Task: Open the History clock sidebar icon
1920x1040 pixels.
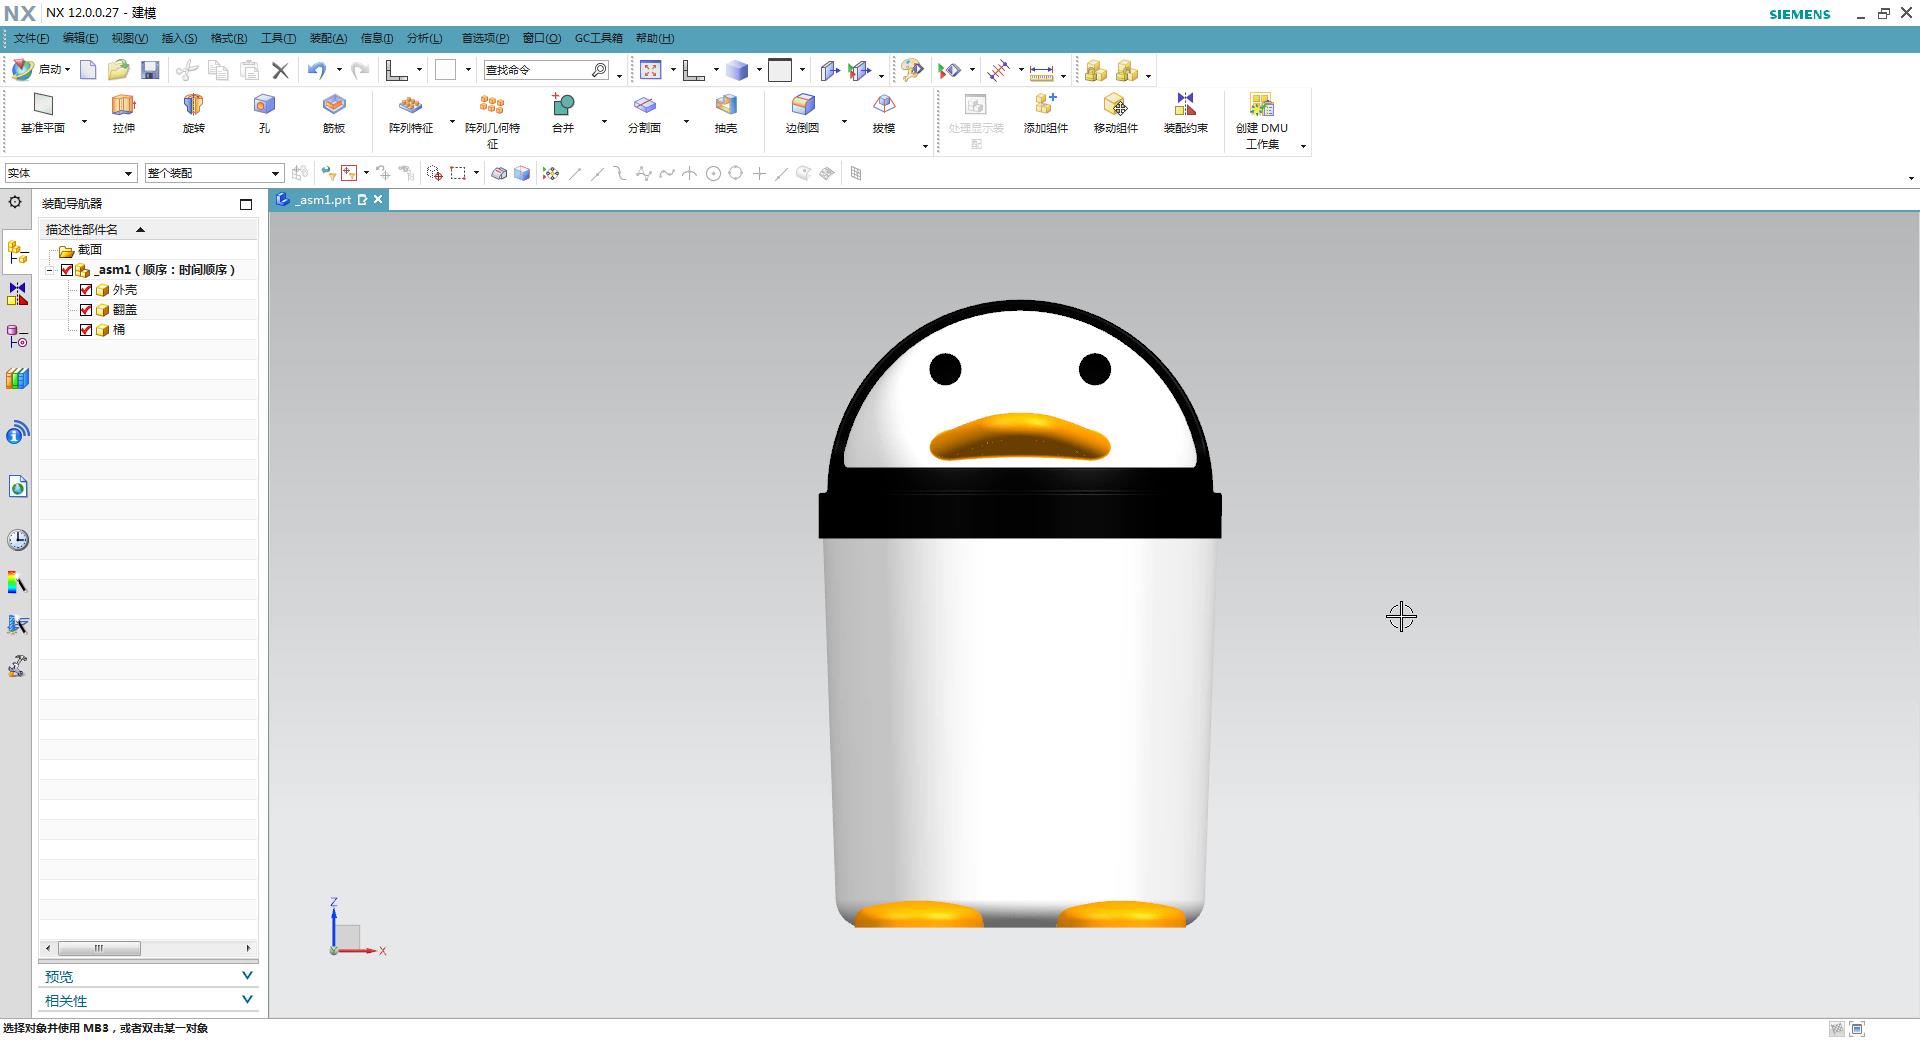Action: 17,540
